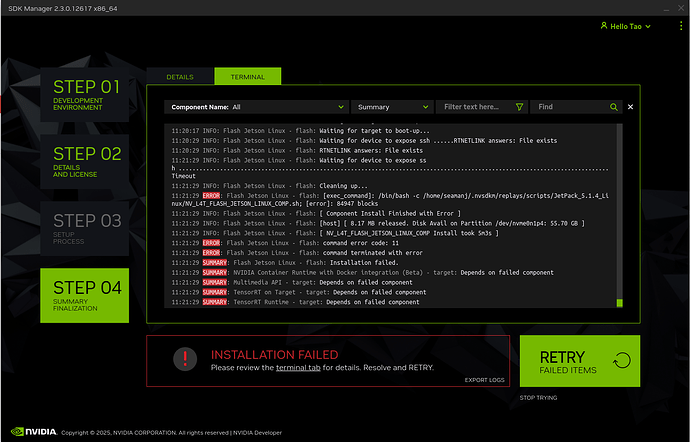The width and height of the screenshot is (690, 442).
Task: Close the terminal search bar with X
Action: pyautogui.click(x=630, y=107)
